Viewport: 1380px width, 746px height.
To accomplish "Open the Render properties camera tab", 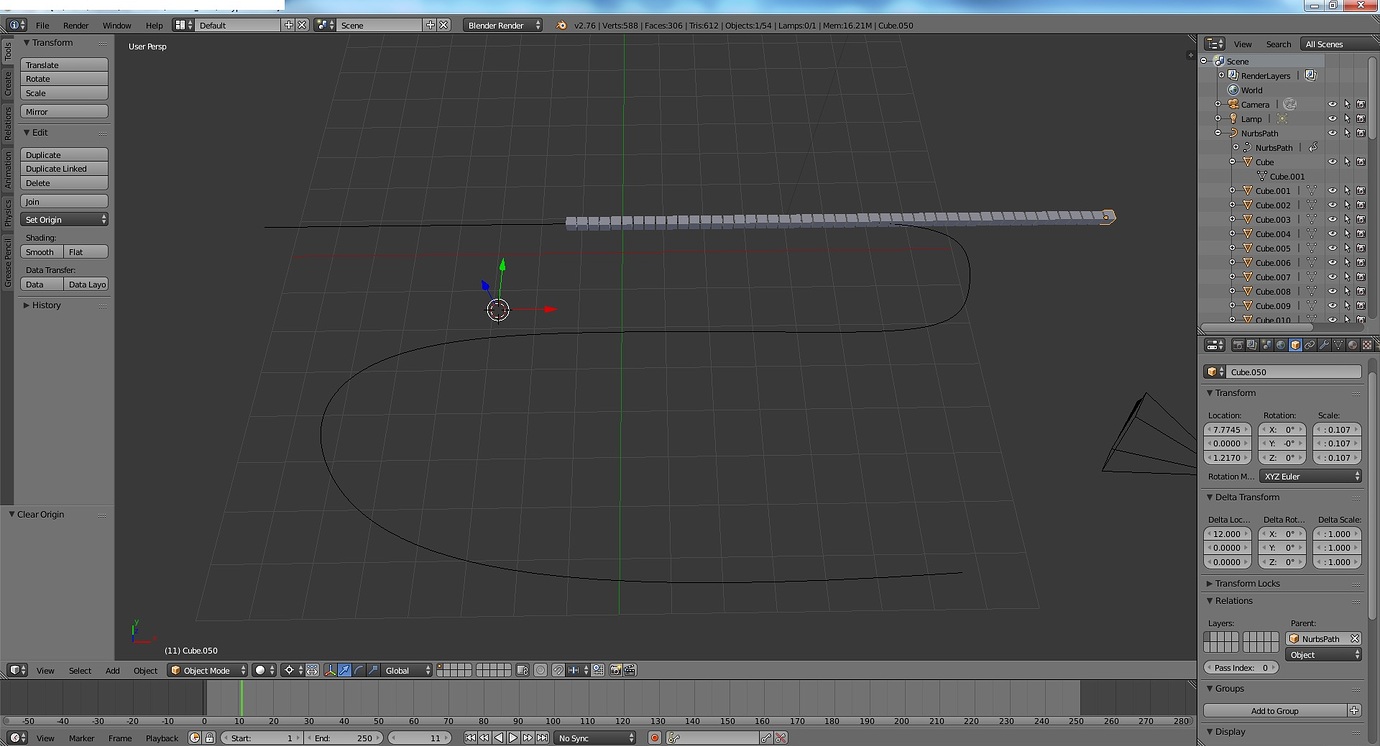I will [1238, 345].
